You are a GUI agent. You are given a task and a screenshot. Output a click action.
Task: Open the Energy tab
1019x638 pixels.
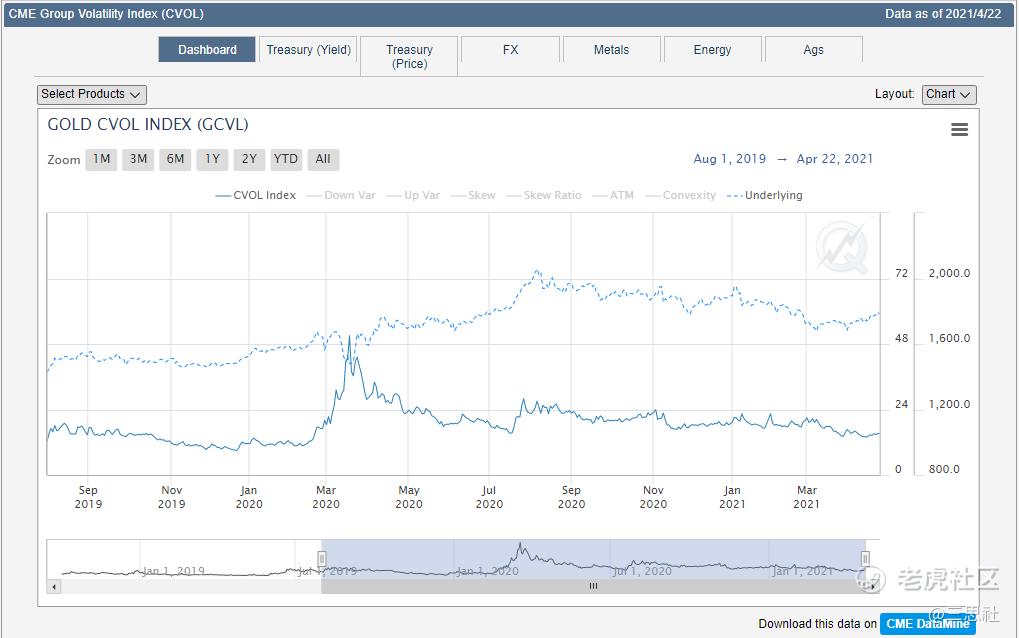click(x=712, y=49)
